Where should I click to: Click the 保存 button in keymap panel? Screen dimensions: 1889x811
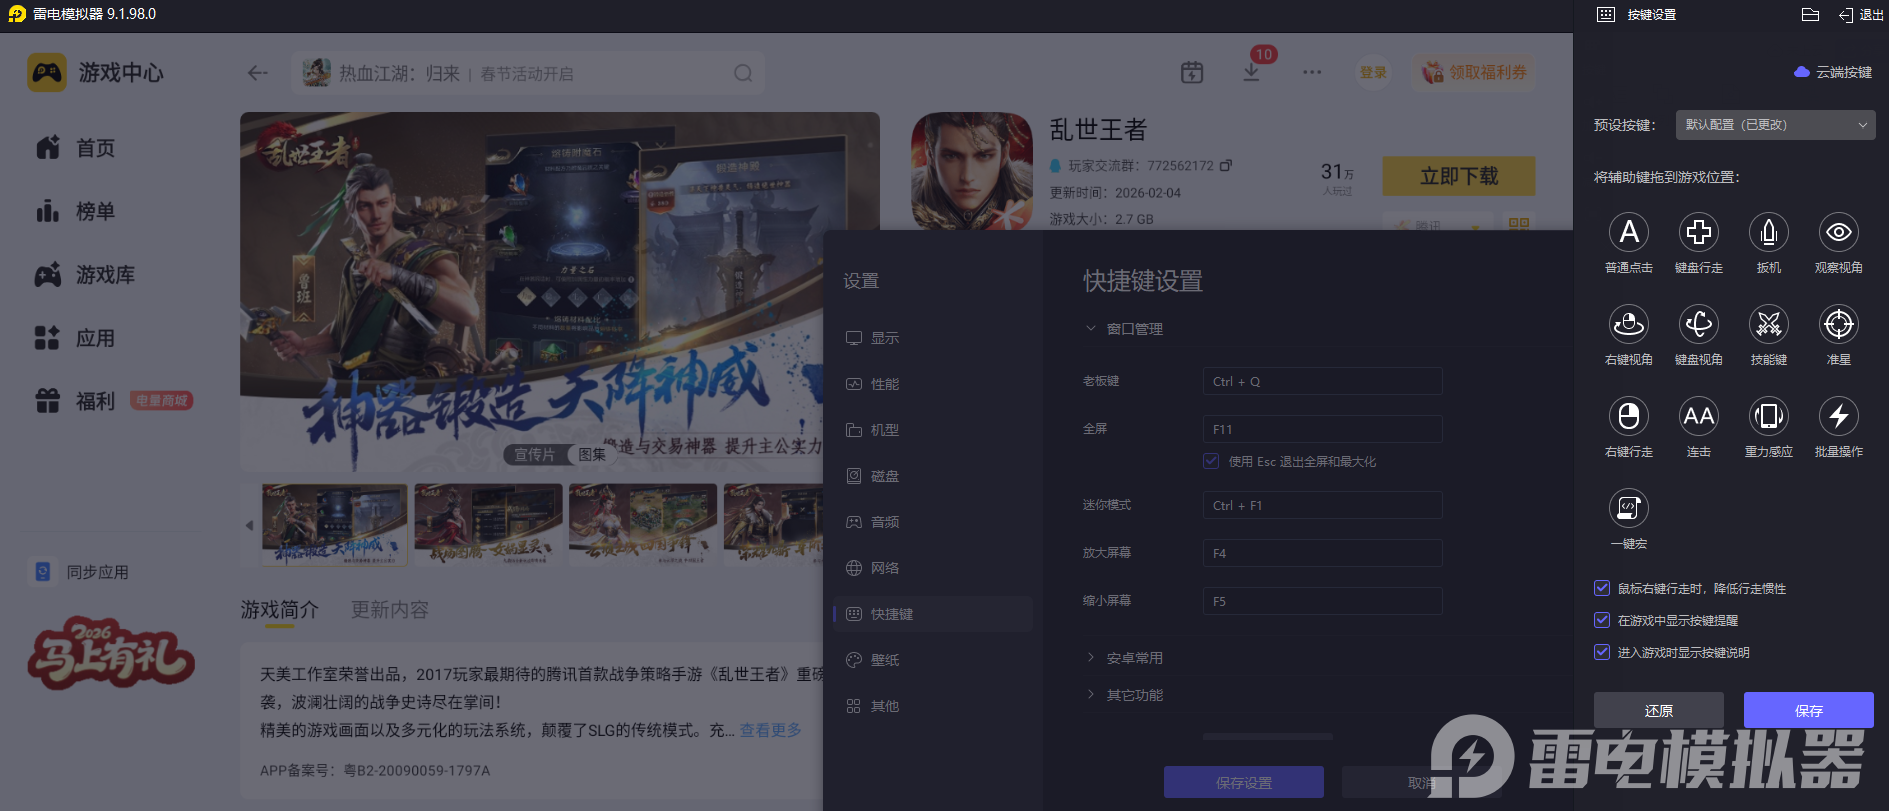(1809, 710)
